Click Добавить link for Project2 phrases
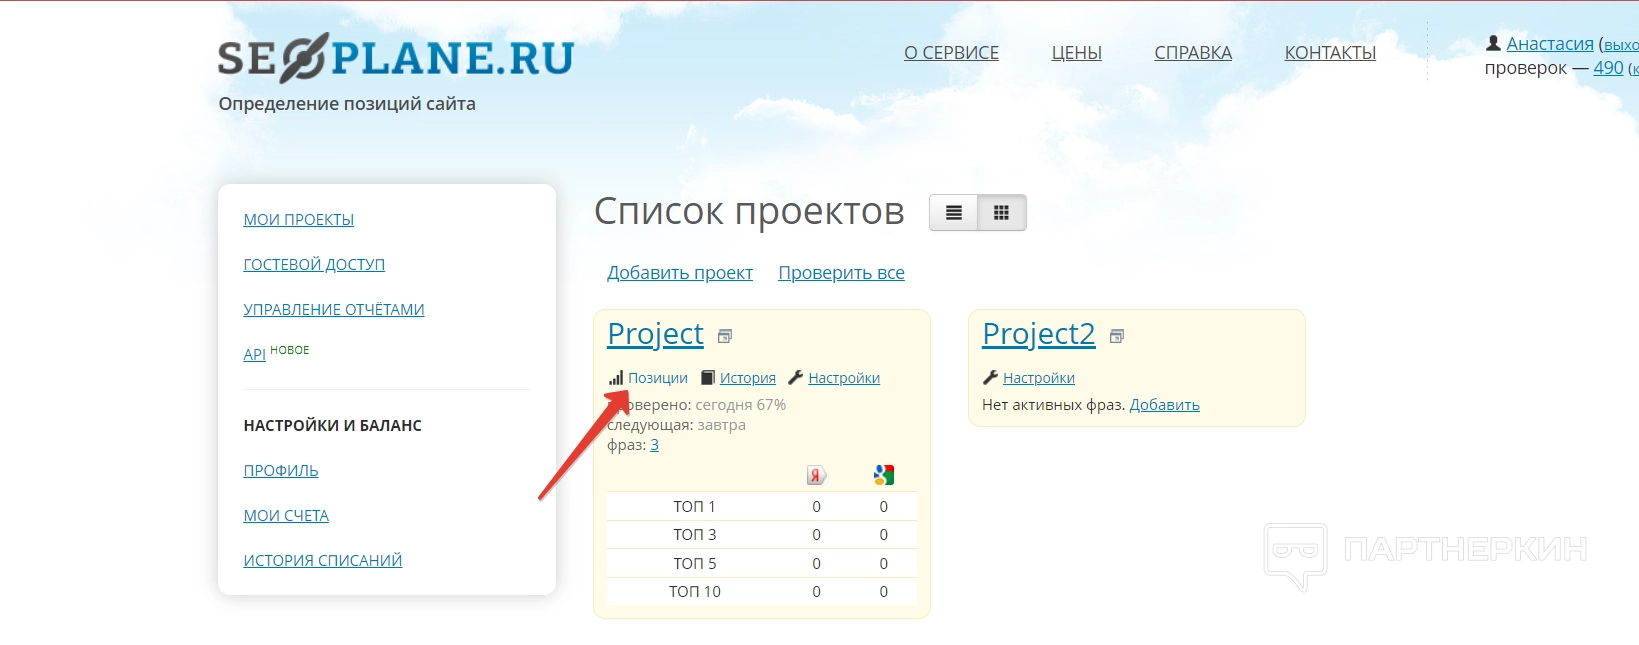 click(1165, 405)
